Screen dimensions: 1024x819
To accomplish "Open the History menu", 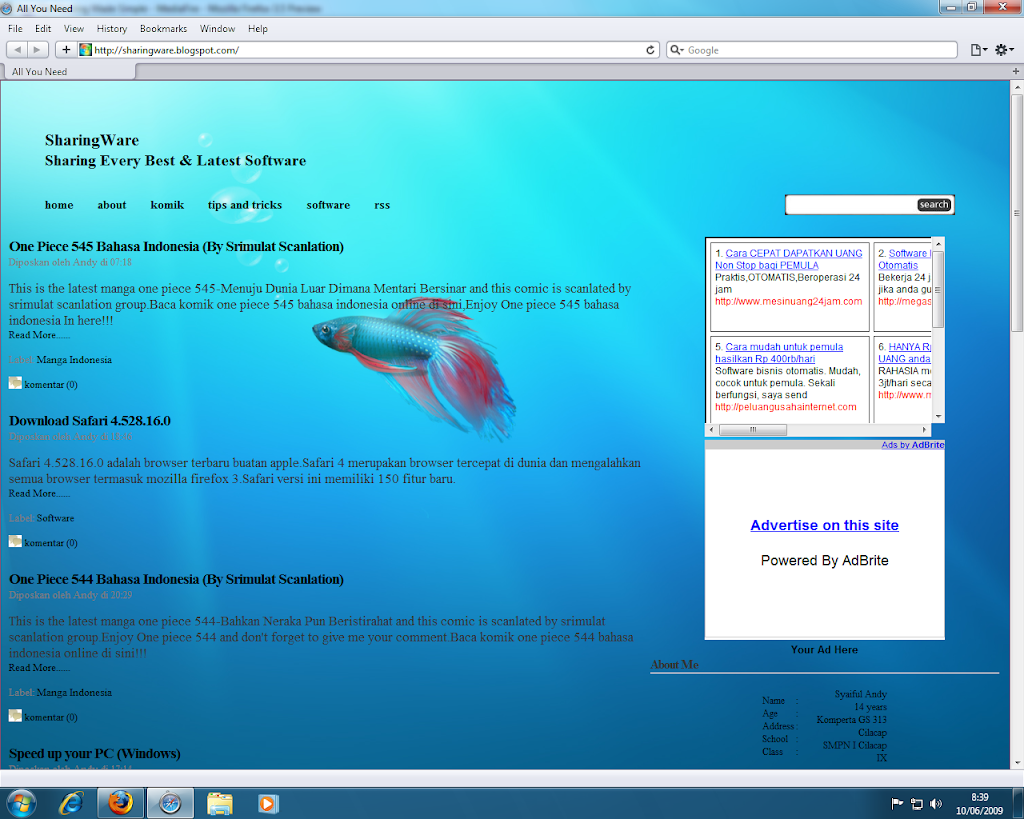I will 112,29.
